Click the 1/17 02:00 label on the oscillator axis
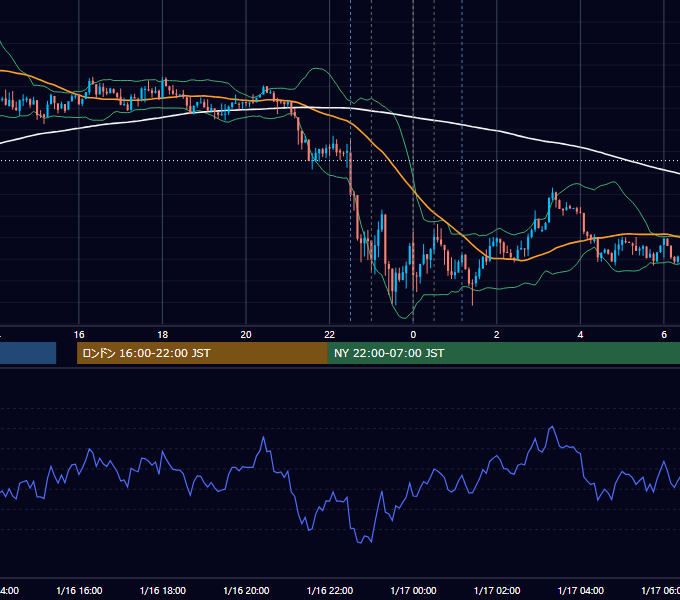 (497, 591)
